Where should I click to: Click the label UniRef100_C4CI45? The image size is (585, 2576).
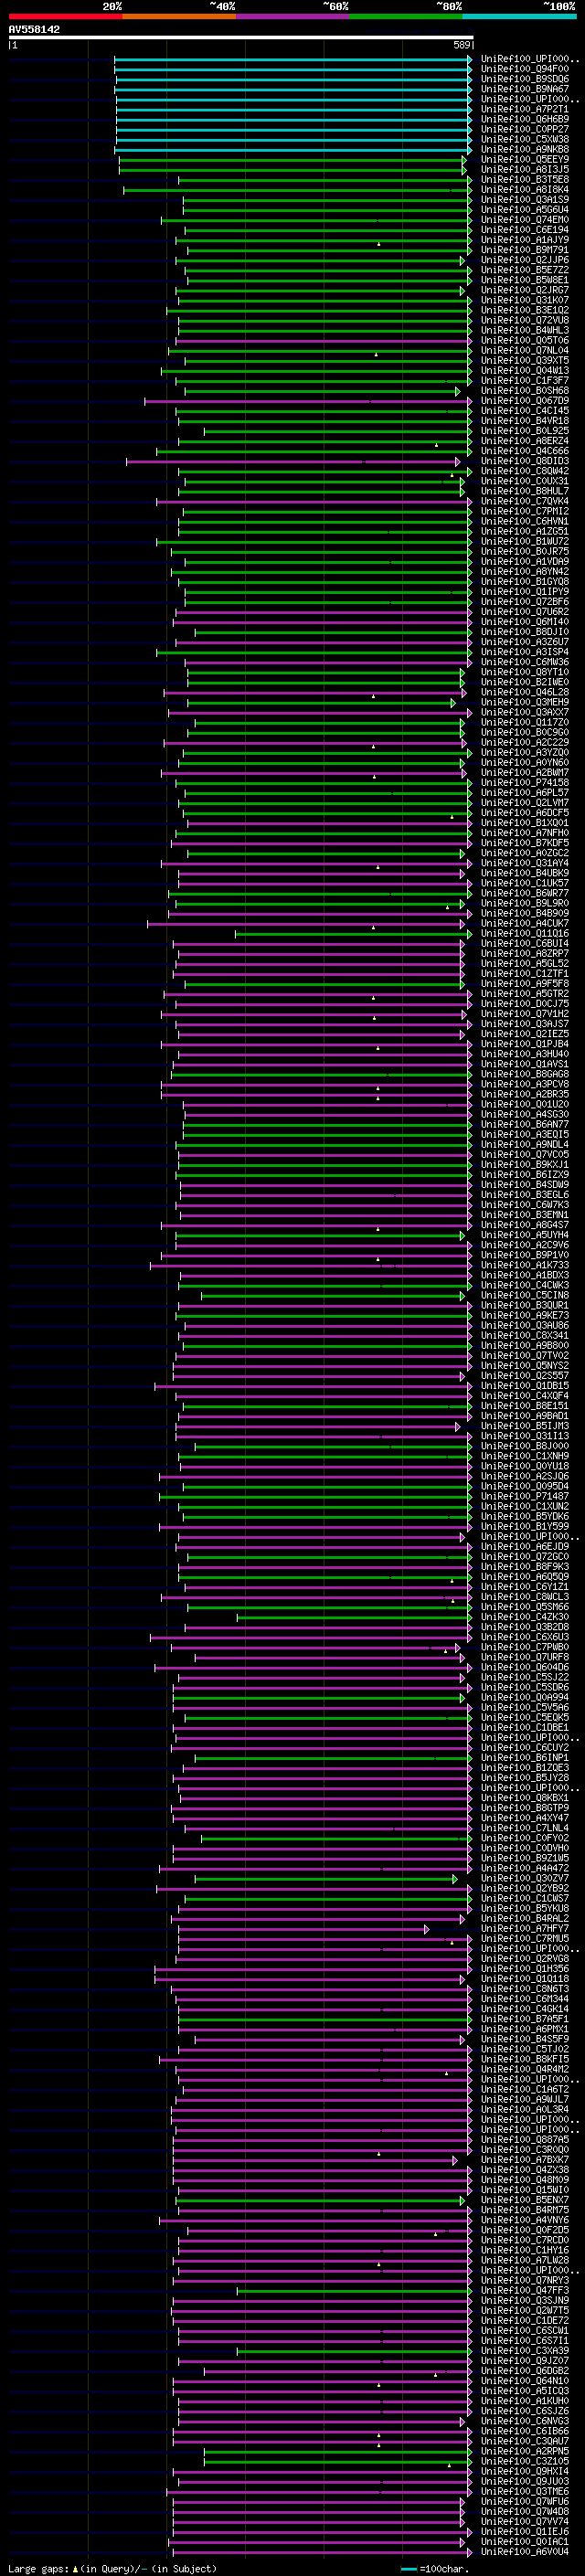pos(524,411)
